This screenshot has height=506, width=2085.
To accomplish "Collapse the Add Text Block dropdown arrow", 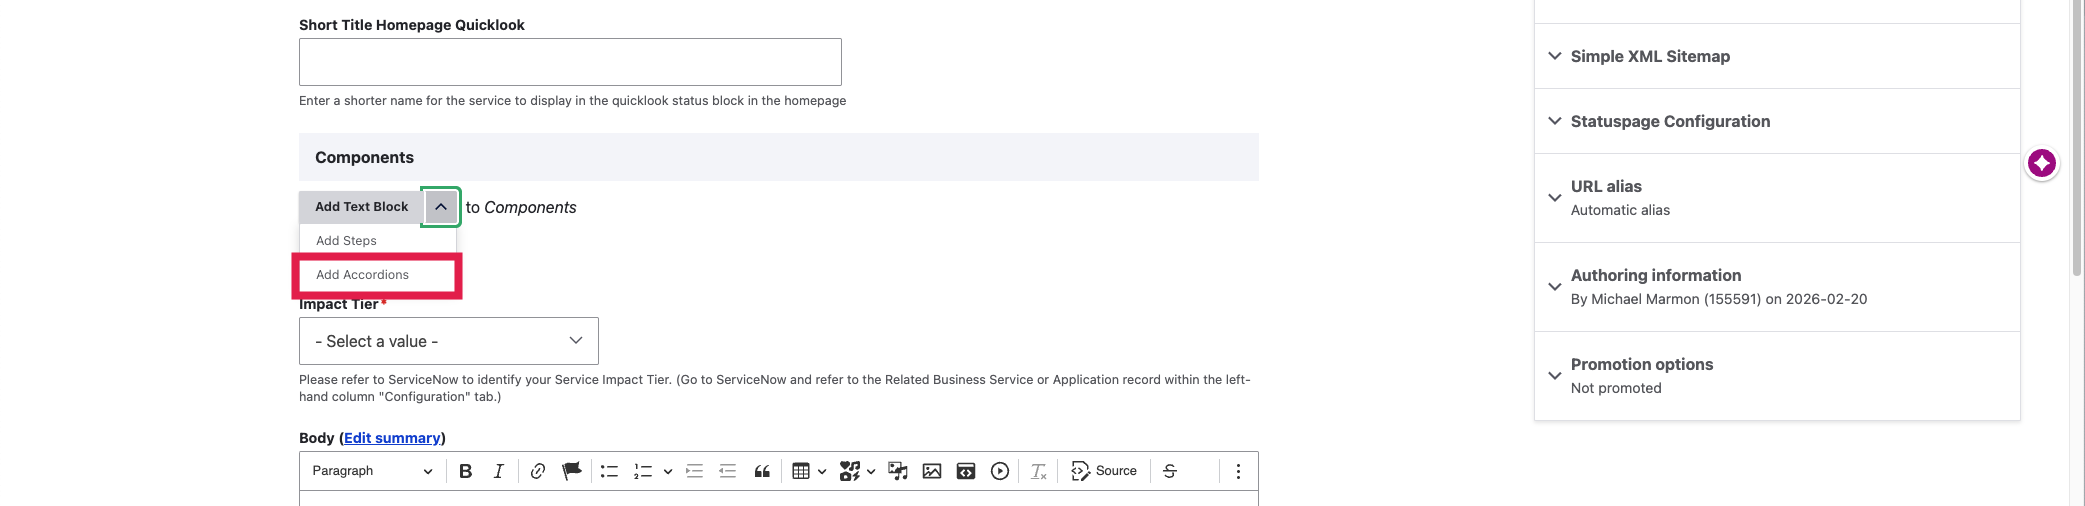I will (440, 207).
